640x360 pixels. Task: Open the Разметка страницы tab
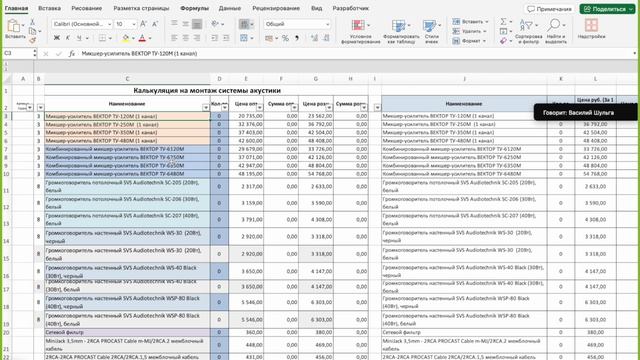(141, 8)
